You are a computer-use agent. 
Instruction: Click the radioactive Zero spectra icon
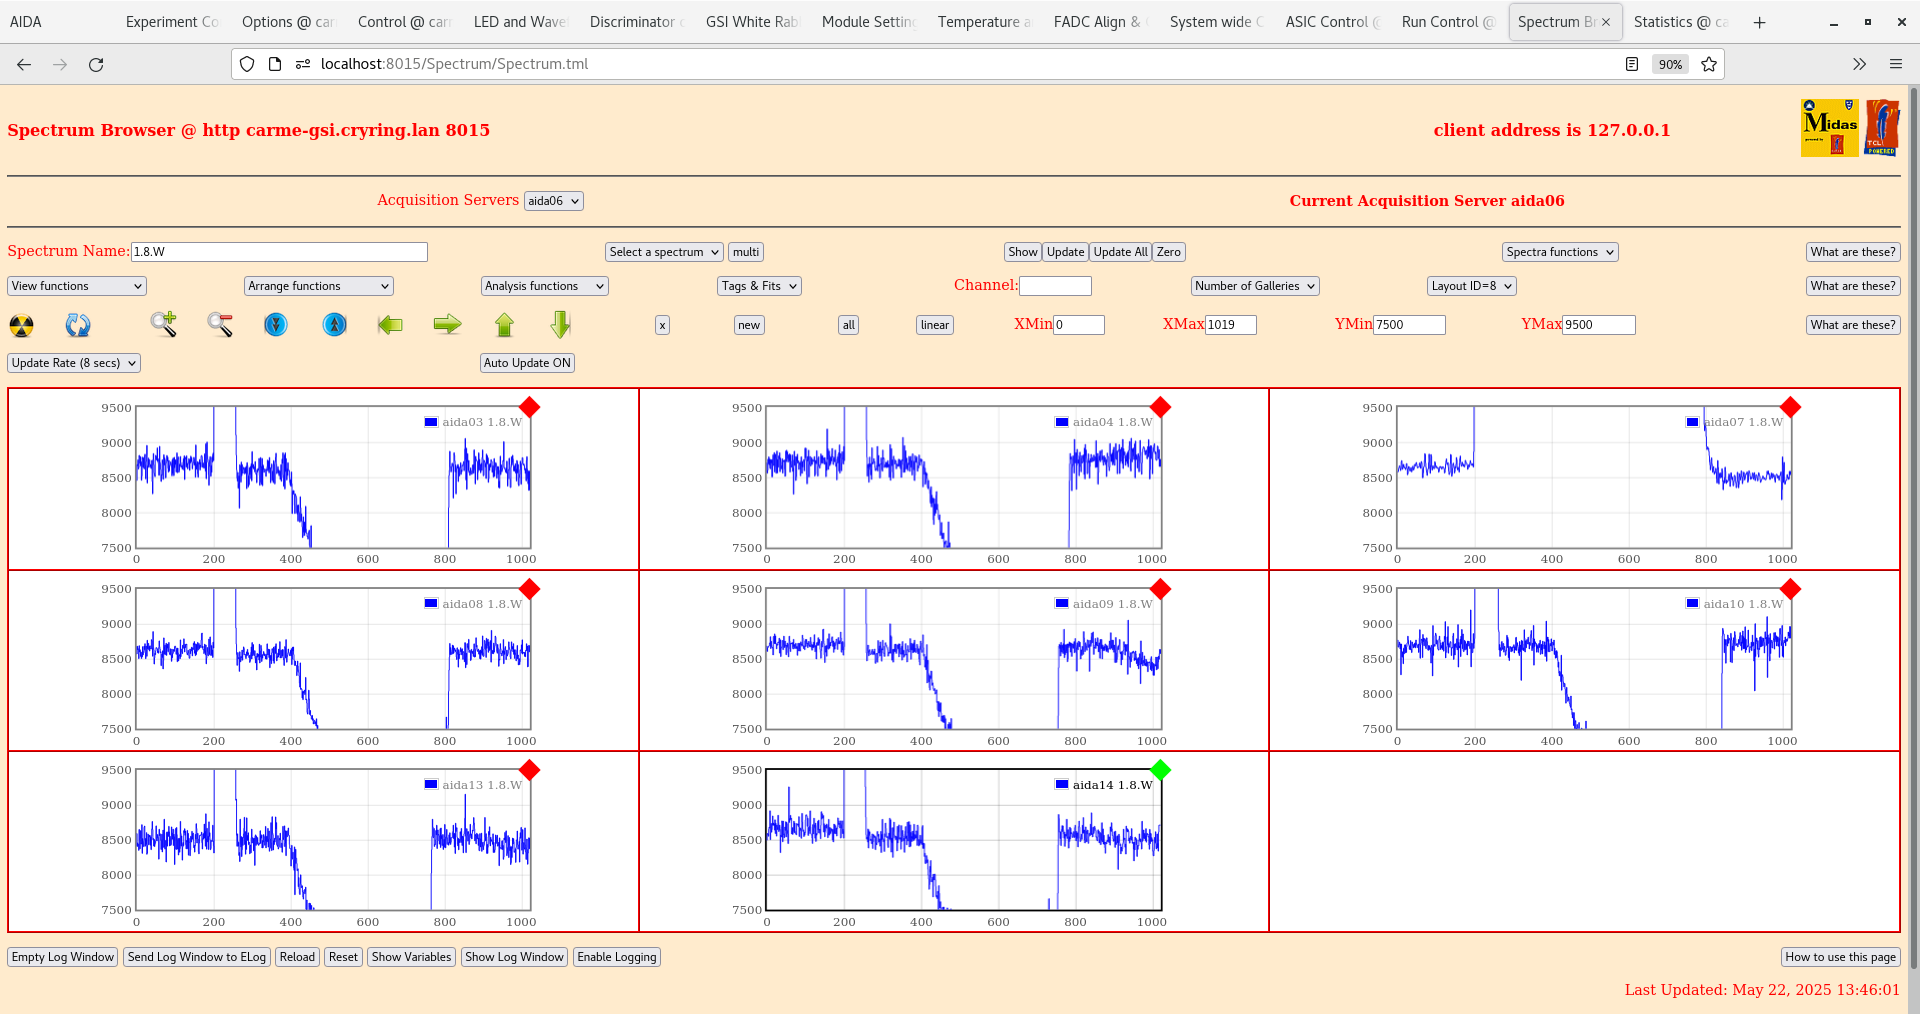(20, 325)
